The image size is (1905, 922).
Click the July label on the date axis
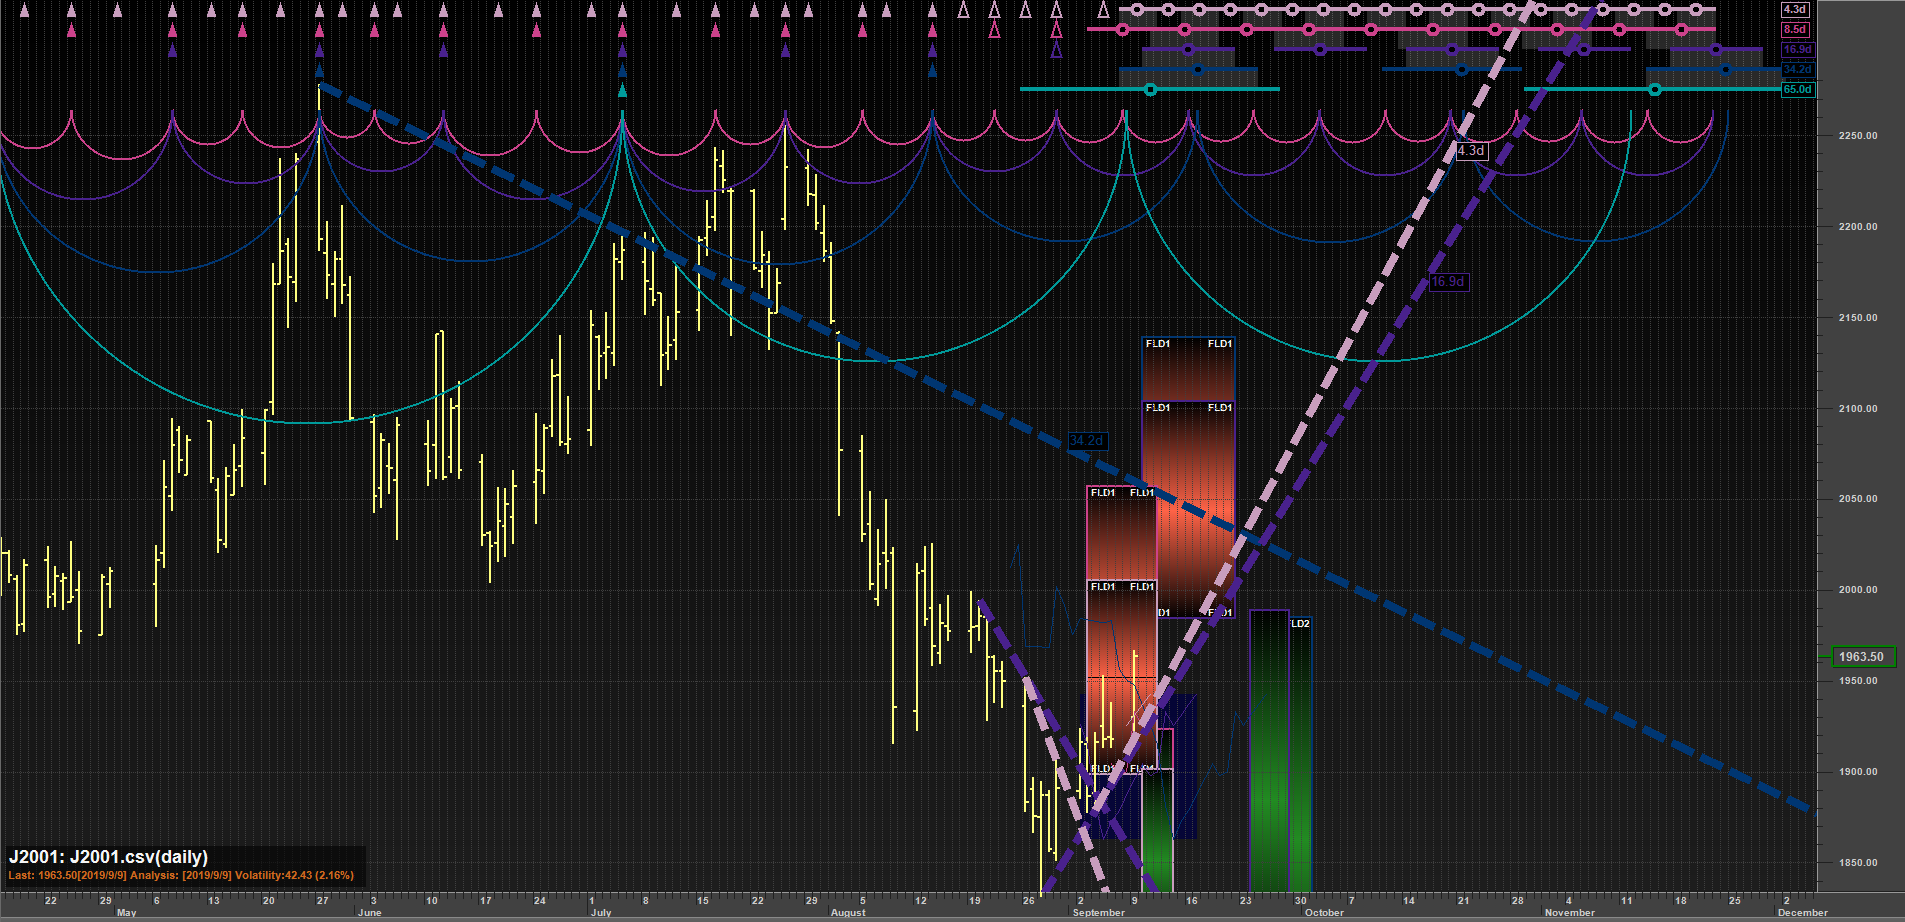[601, 913]
